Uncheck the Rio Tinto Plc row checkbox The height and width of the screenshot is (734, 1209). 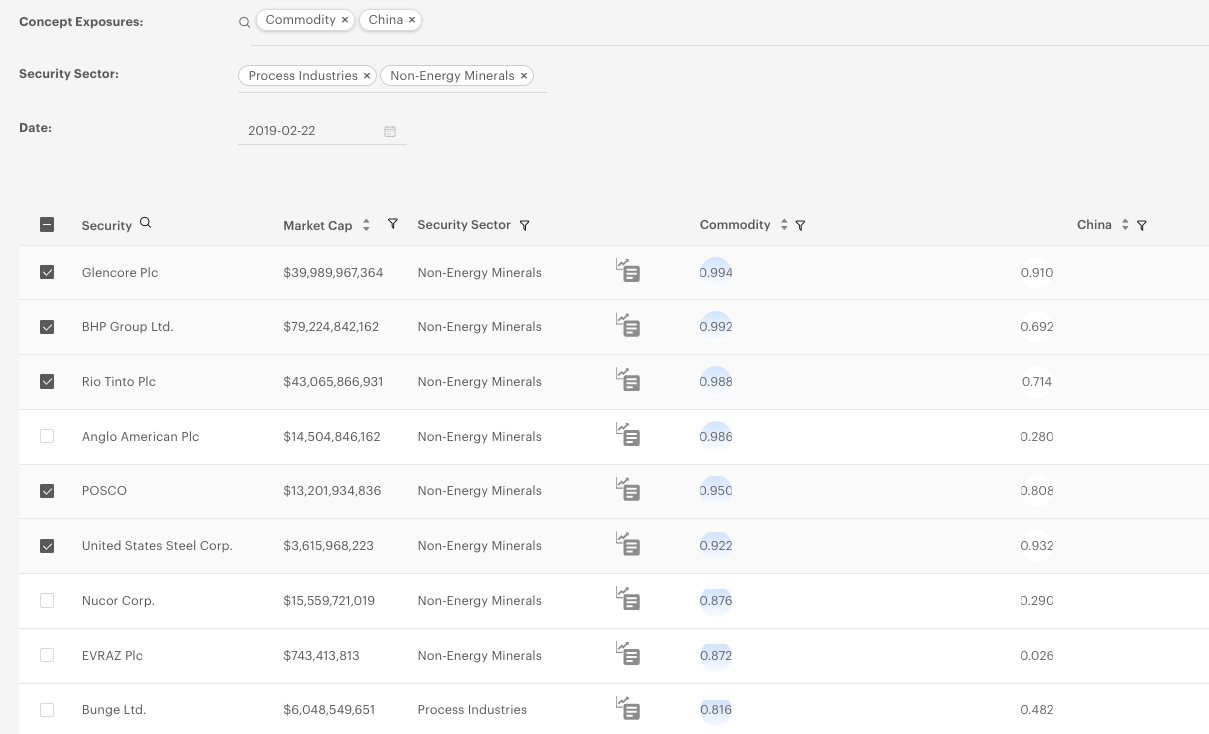point(47,381)
